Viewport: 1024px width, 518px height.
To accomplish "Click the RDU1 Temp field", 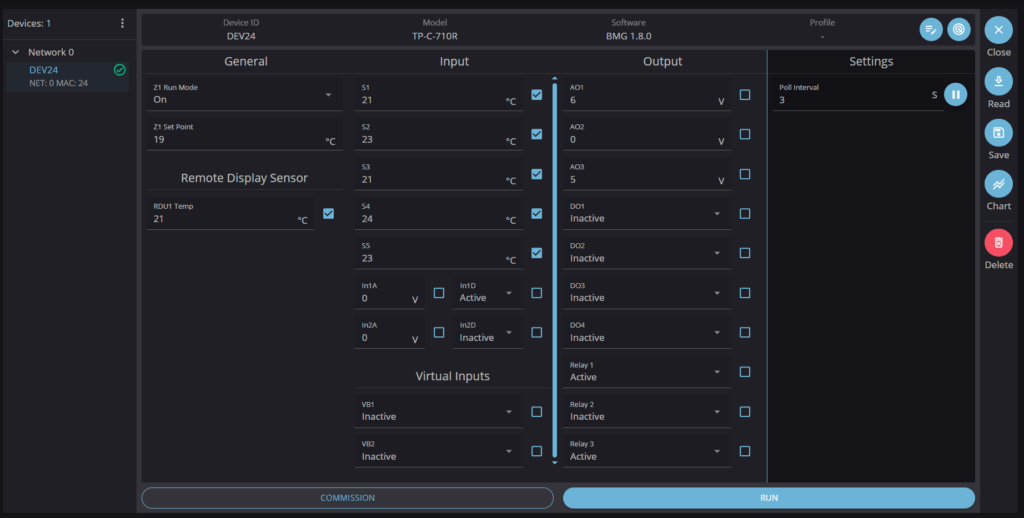I will coord(230,214).
